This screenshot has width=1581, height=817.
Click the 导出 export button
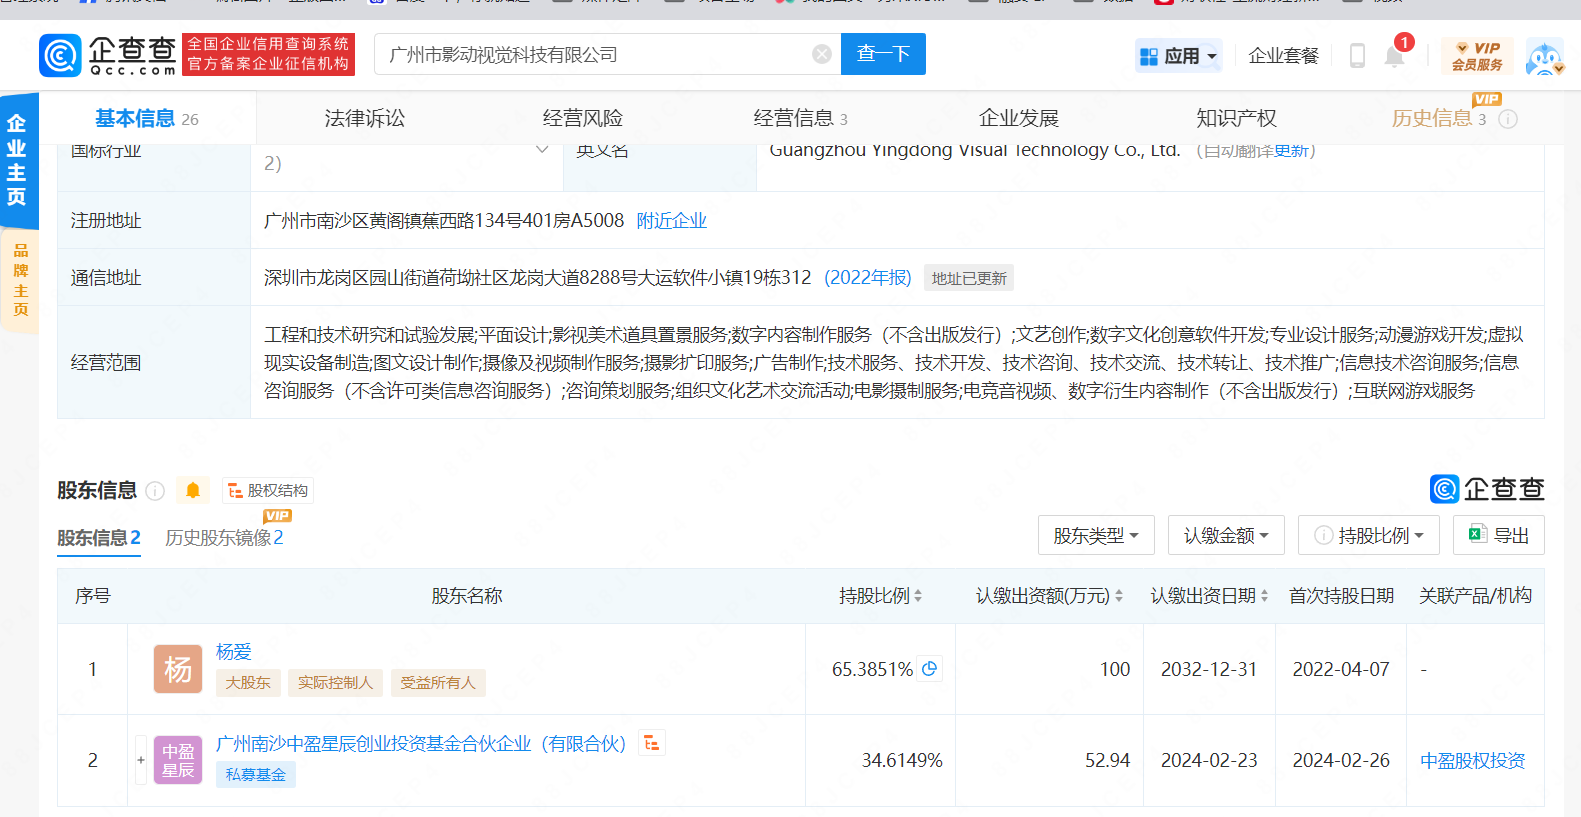[x=1499, y=535]
